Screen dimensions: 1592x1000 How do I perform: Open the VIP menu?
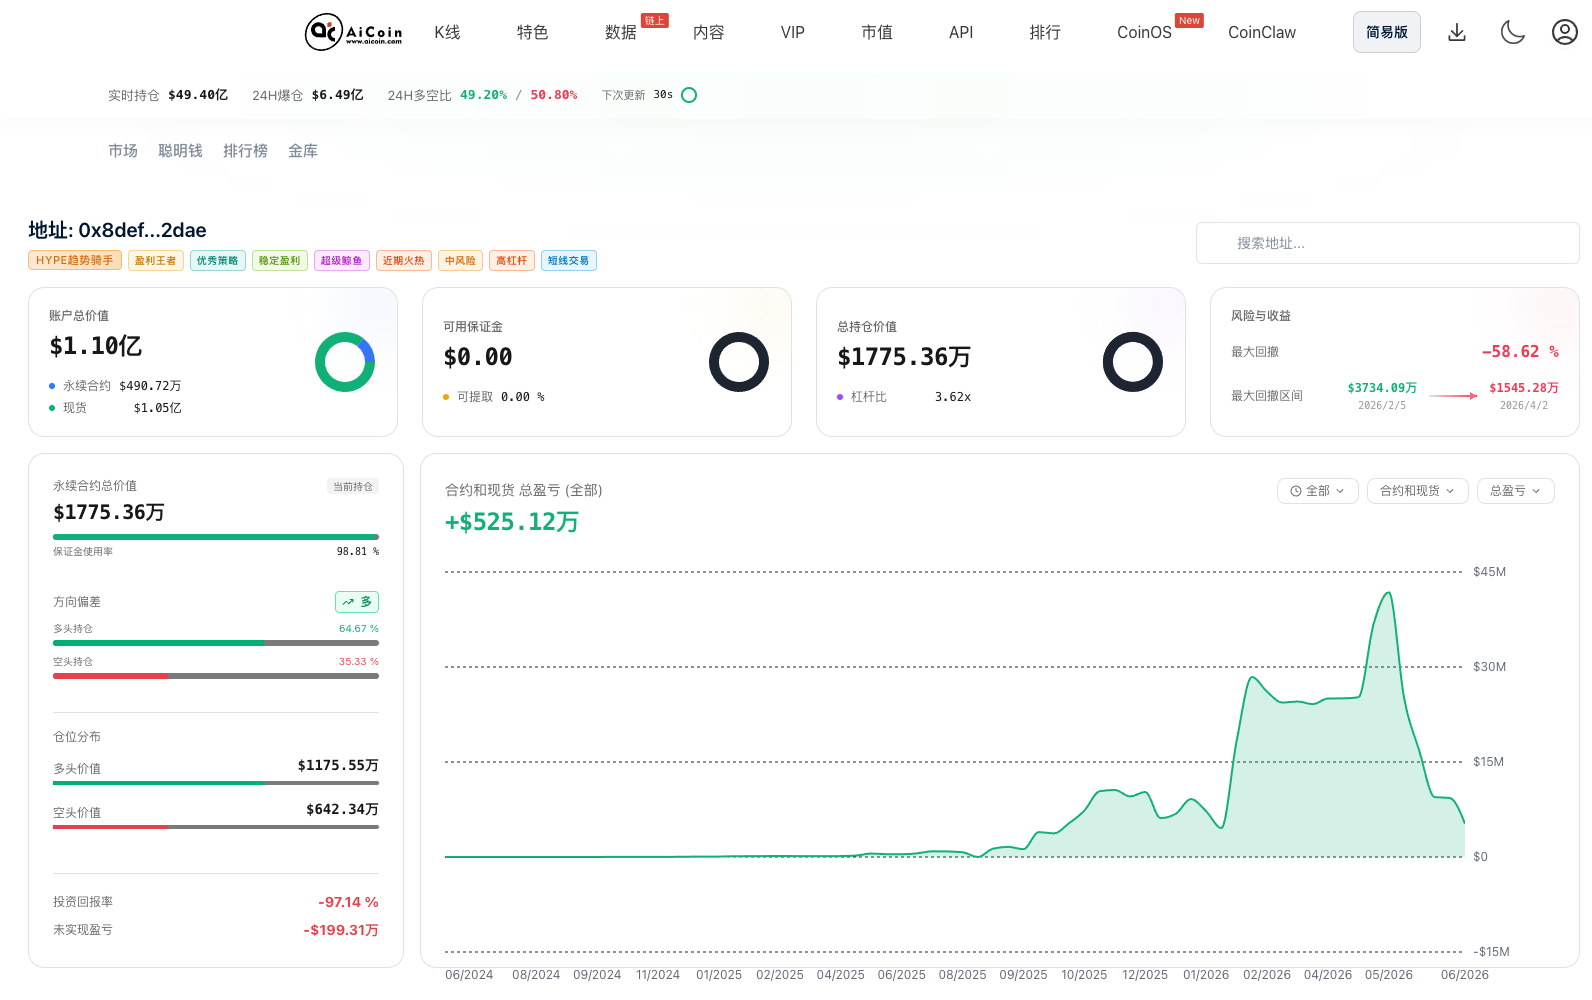[x=793, y=32]
